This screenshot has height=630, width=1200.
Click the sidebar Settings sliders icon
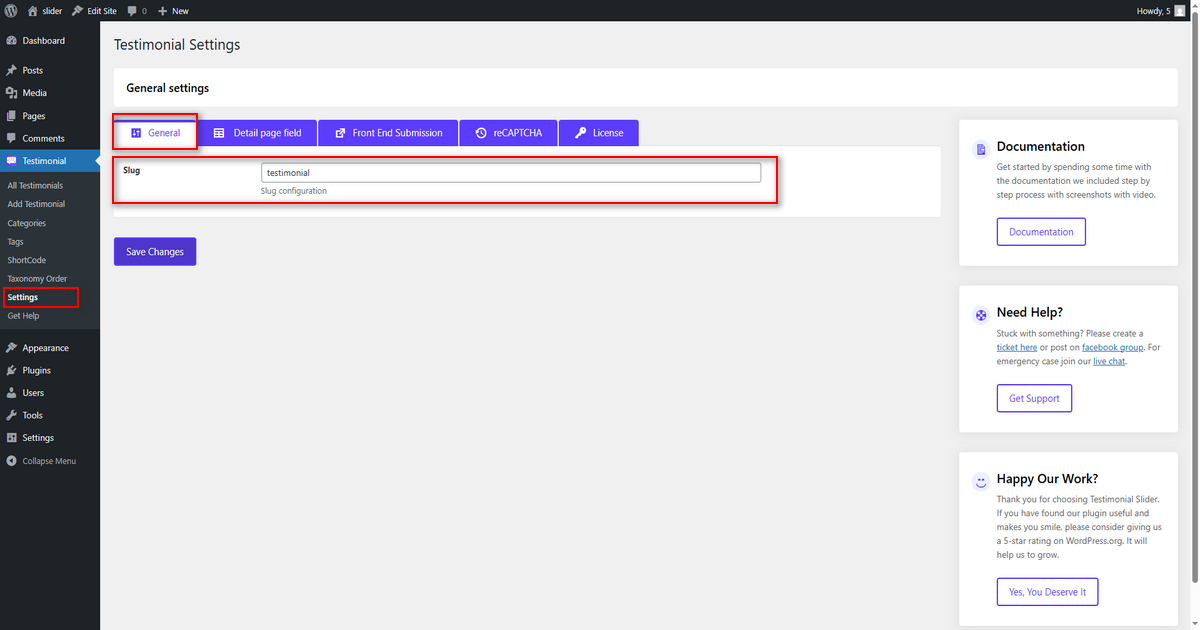(x=11, y=438)
